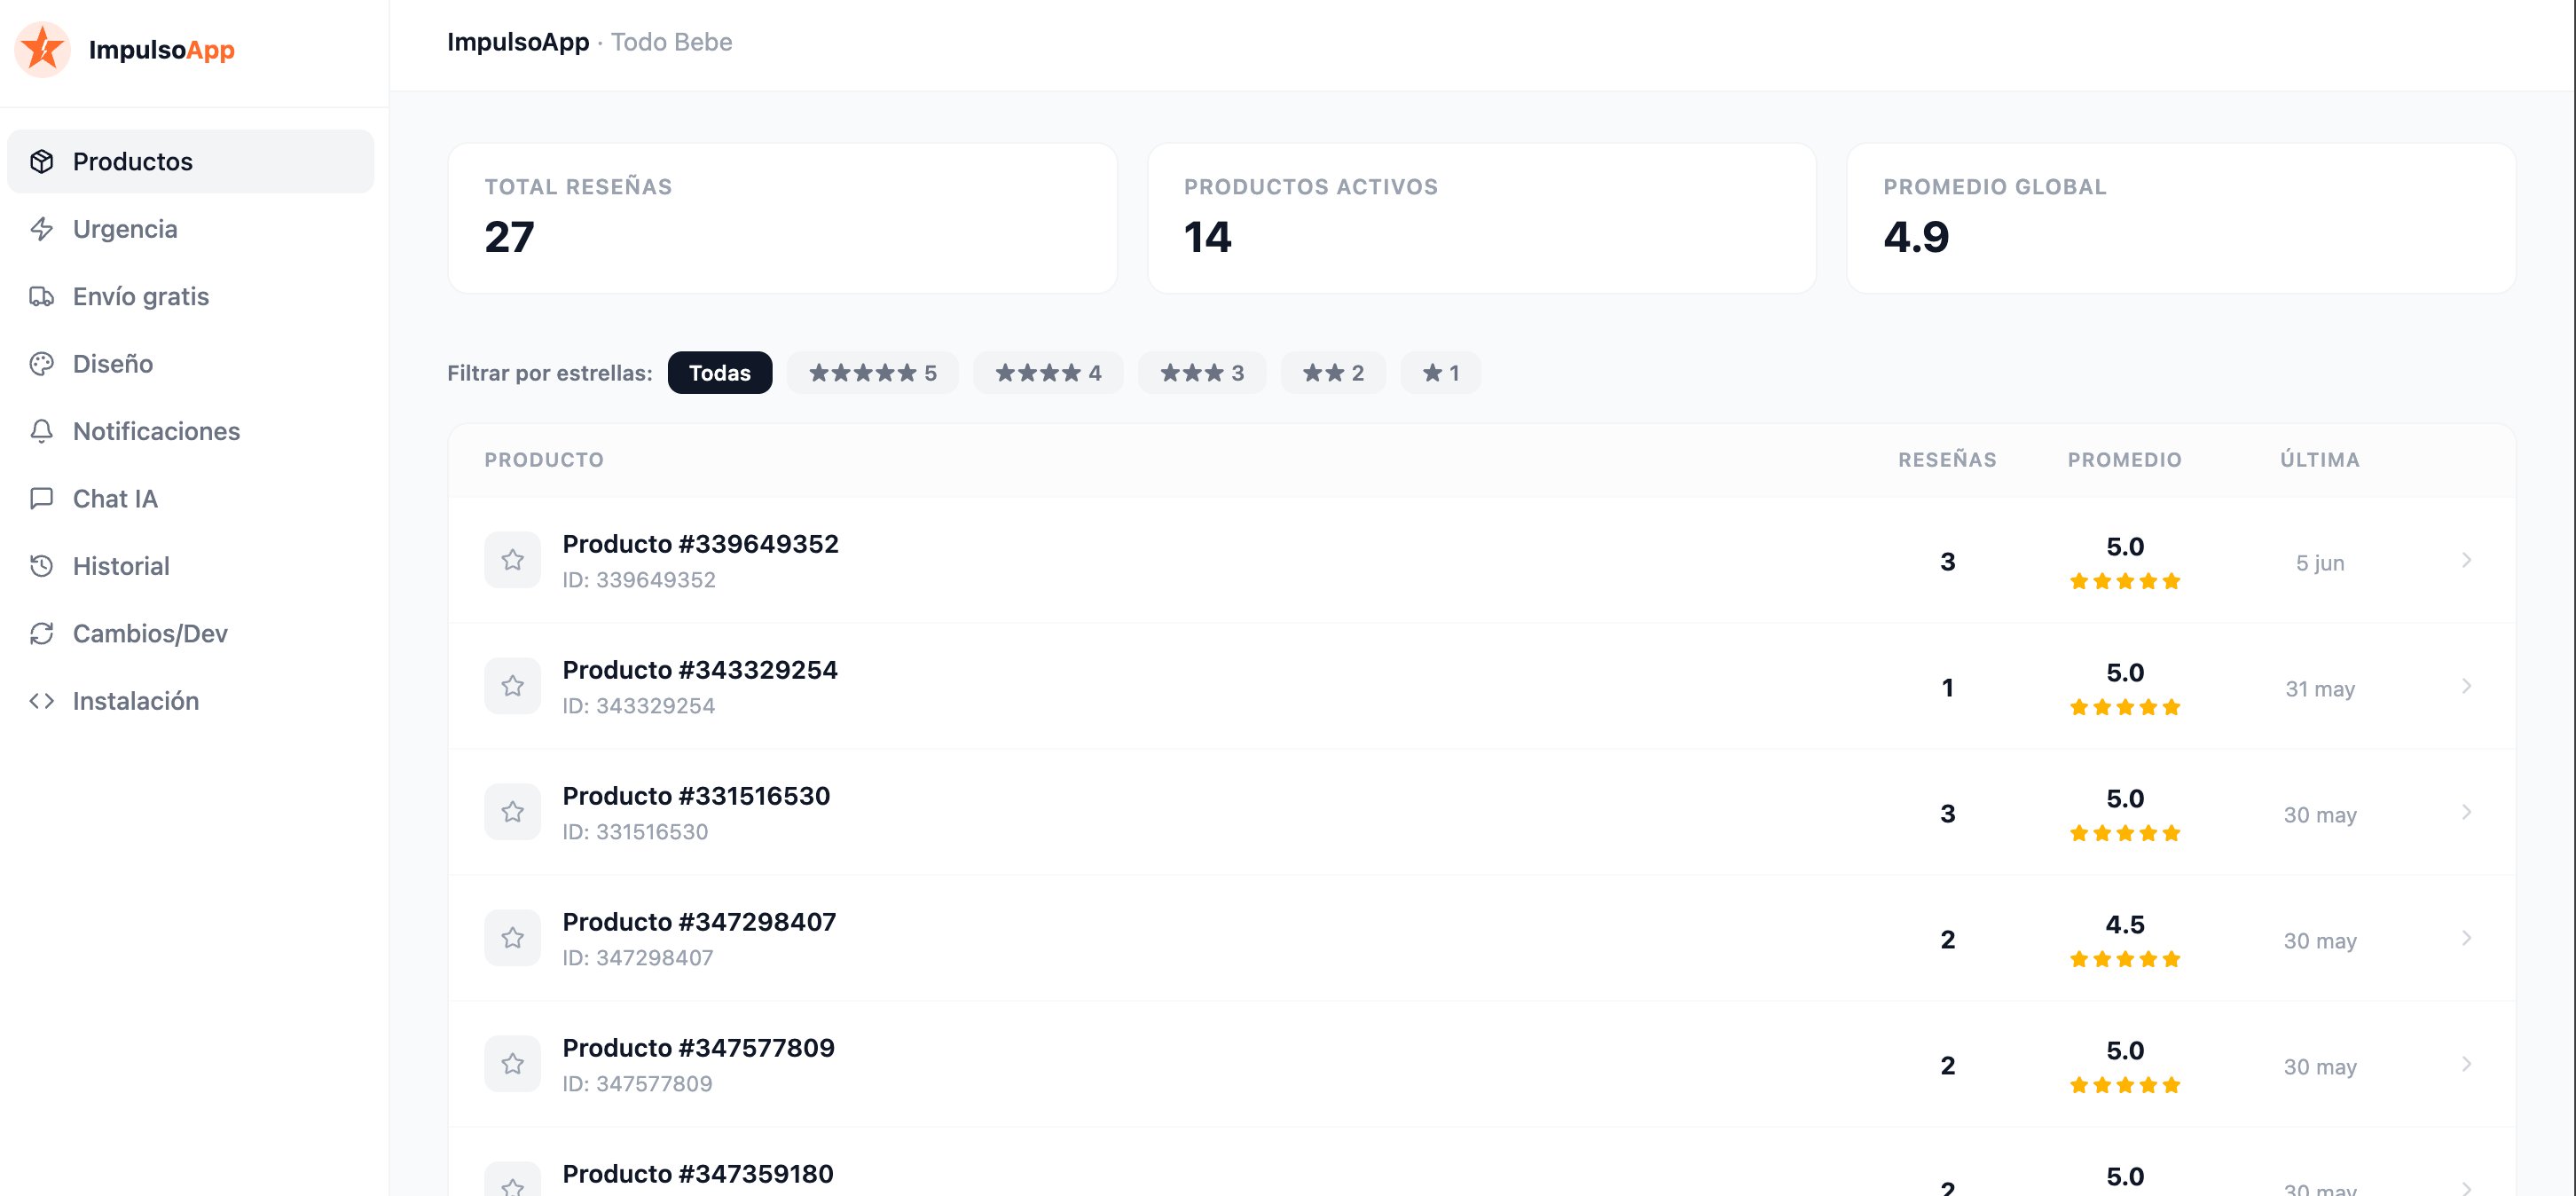This screenshot has height=1196, width=2576.
Task: Expand row chevron for Producto #331516530
Action: pos(2466,812)
